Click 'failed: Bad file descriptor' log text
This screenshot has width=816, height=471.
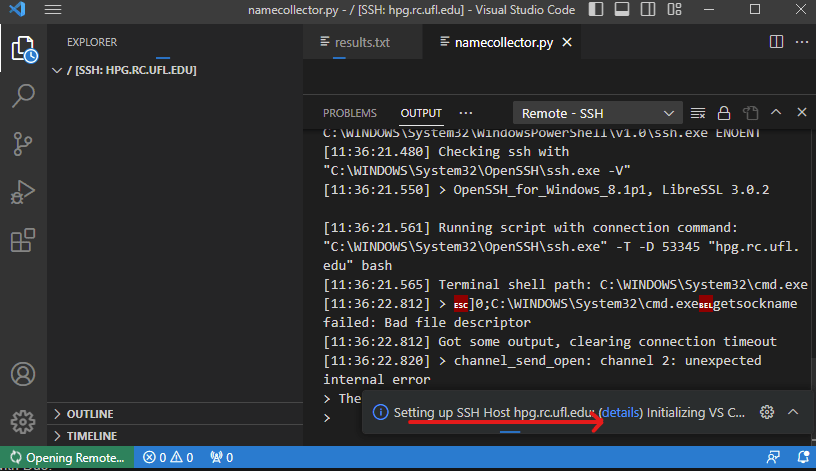tap(427, 323)
